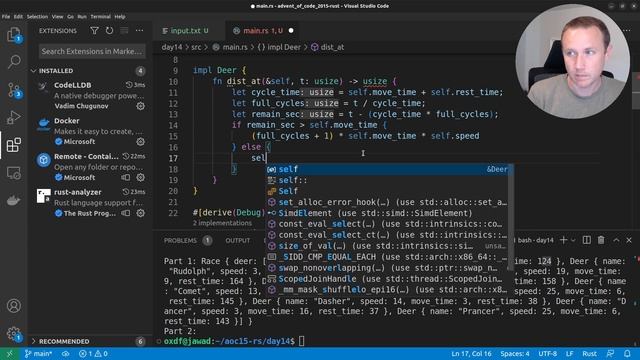The width and height of the screenshot is (640, 360).
Task: Open remote window indicator in status bar
Action: click(x=9, y=353)
